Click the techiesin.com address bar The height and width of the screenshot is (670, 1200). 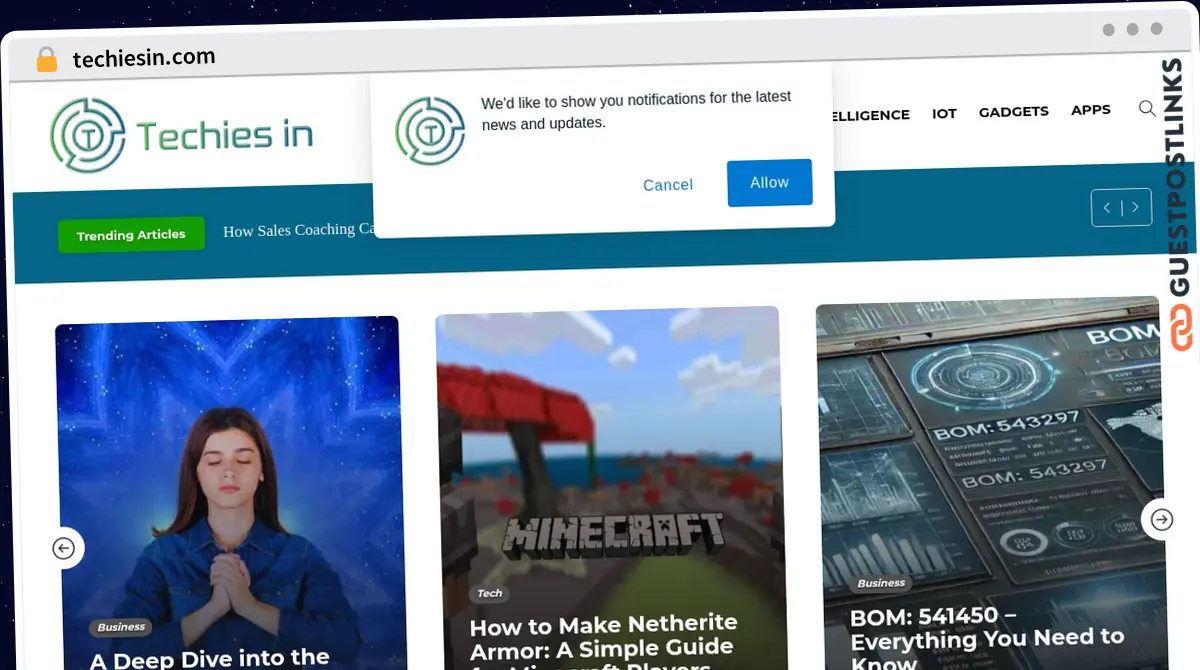click(x=144, y=57)
